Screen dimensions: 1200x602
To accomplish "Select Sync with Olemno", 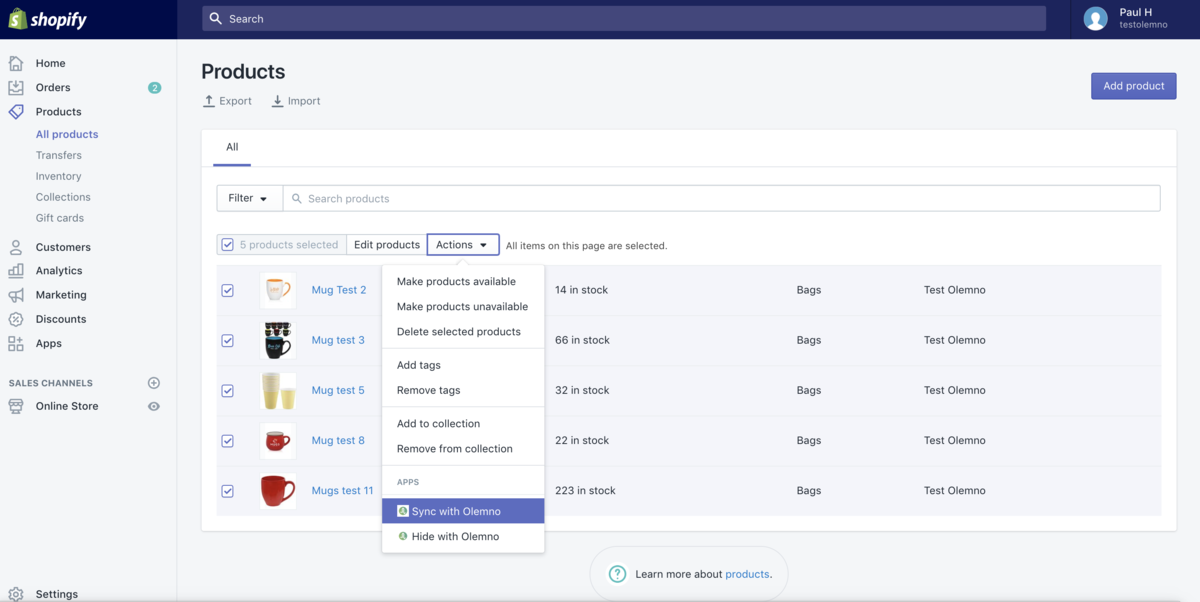I will [463, 511].
